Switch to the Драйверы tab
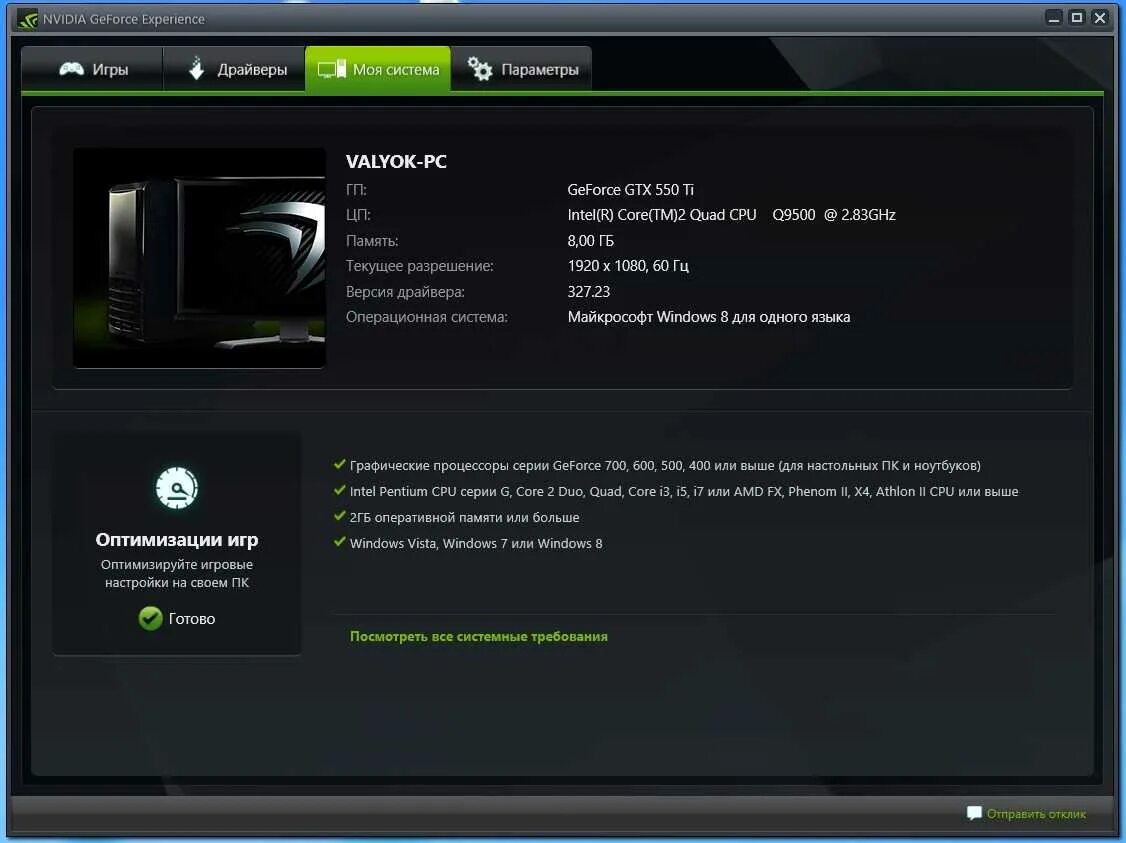 pos(234,69)
